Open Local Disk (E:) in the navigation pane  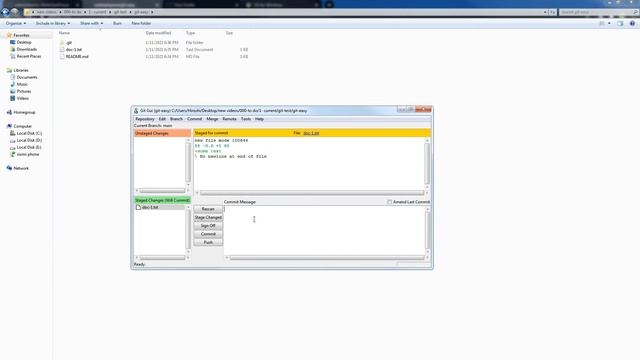pos(29,147)
